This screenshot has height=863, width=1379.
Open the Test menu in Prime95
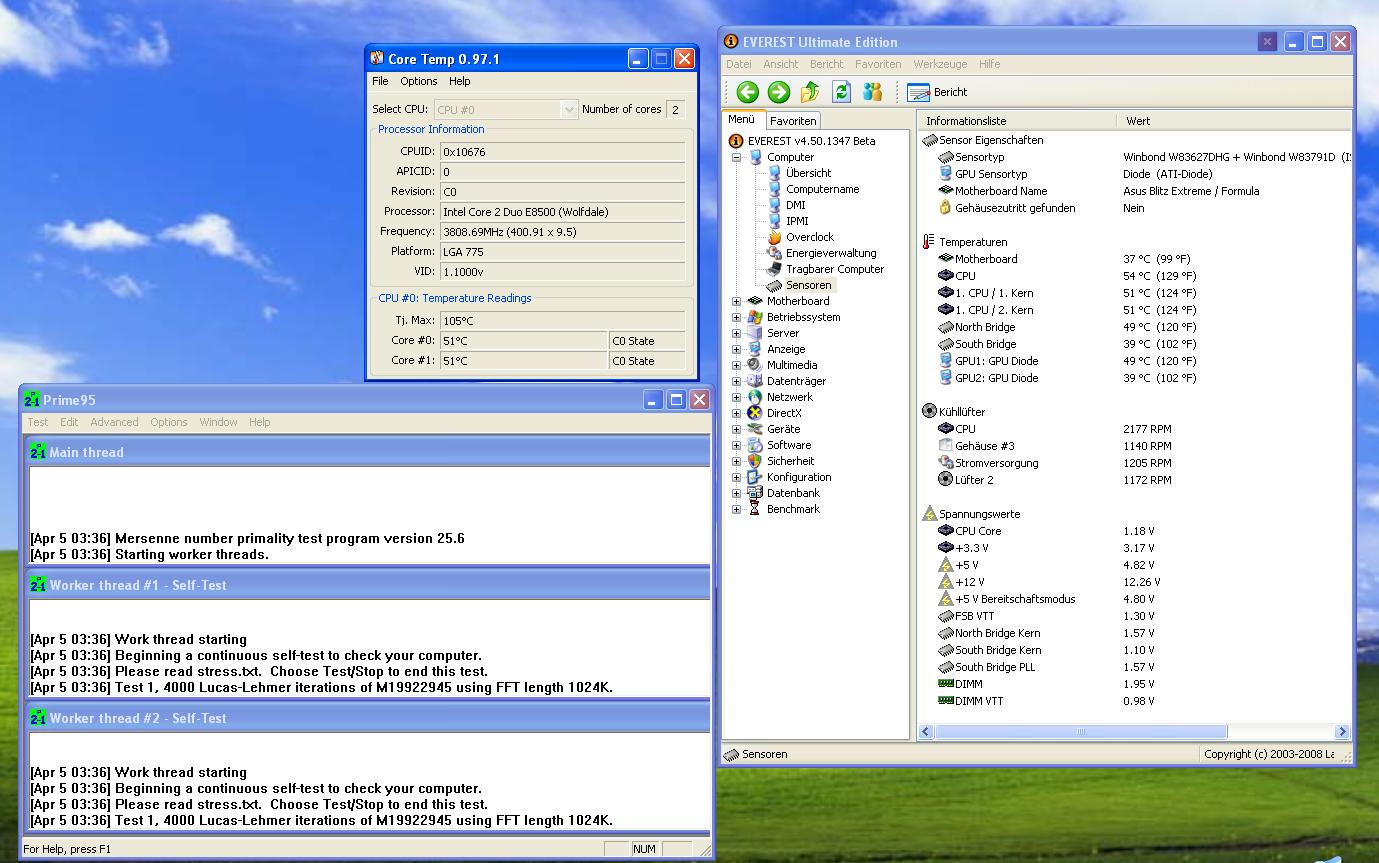point(38,422)
